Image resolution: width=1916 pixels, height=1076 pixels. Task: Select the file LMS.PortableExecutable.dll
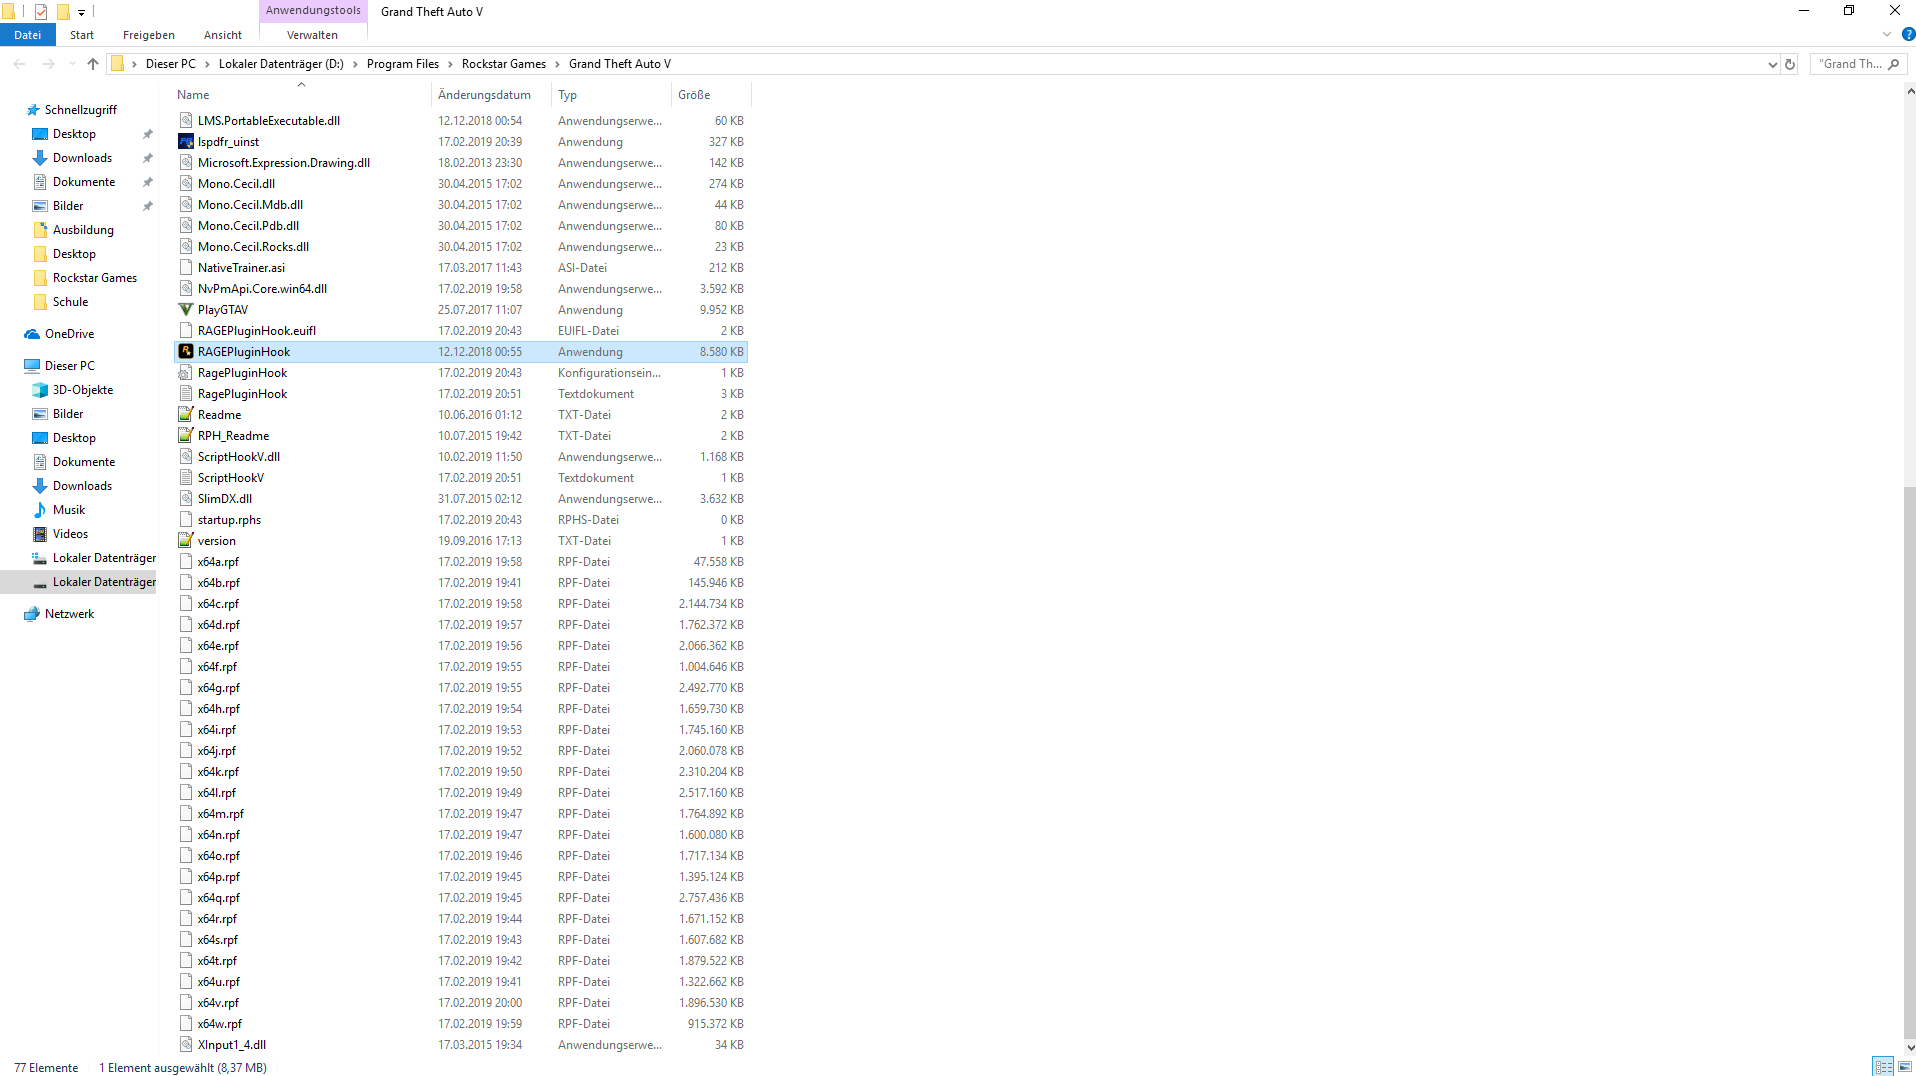pyautogui.click(x=461, y=121)
